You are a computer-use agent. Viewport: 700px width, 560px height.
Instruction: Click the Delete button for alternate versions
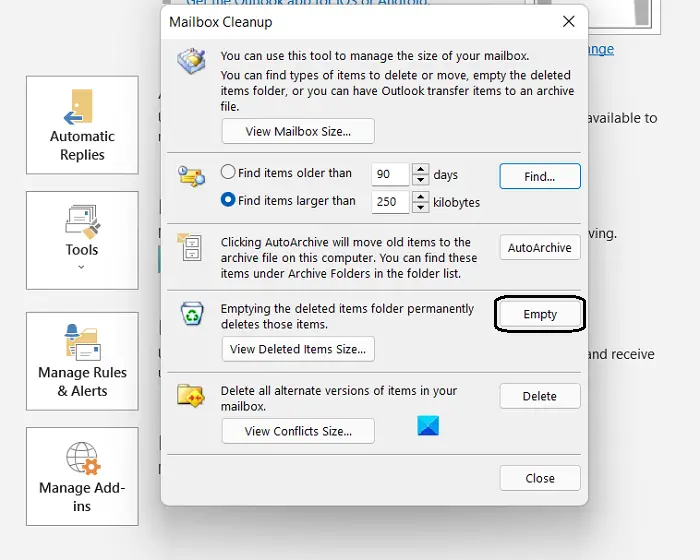540,396
